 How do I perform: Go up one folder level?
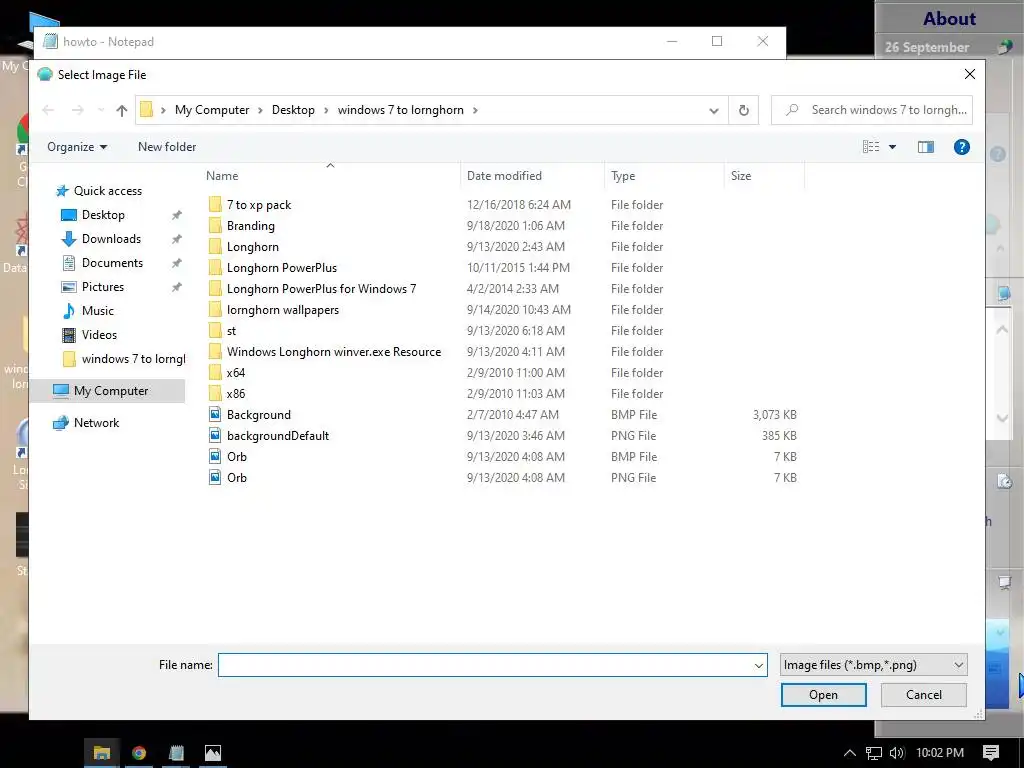121,110
